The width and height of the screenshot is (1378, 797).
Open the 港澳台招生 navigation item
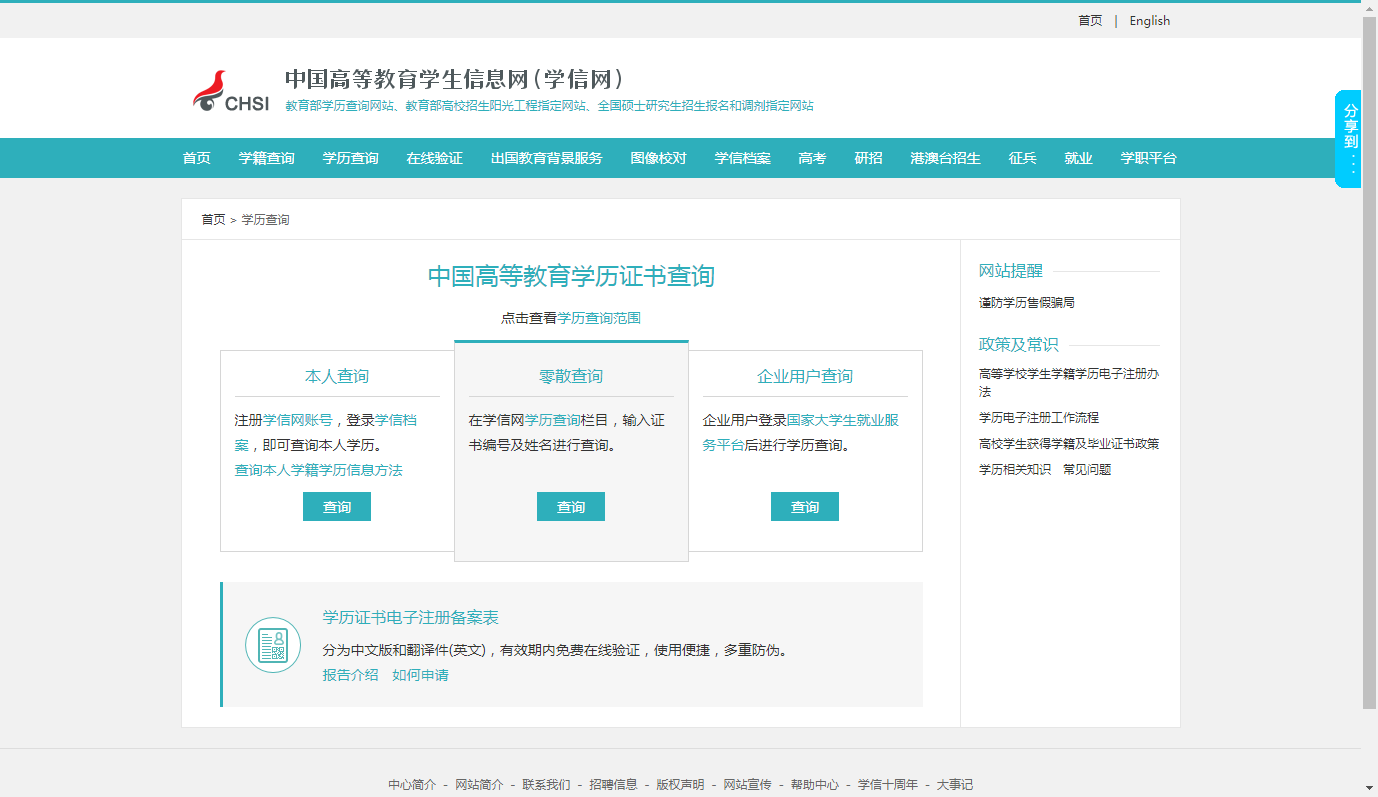pos(946,158)
